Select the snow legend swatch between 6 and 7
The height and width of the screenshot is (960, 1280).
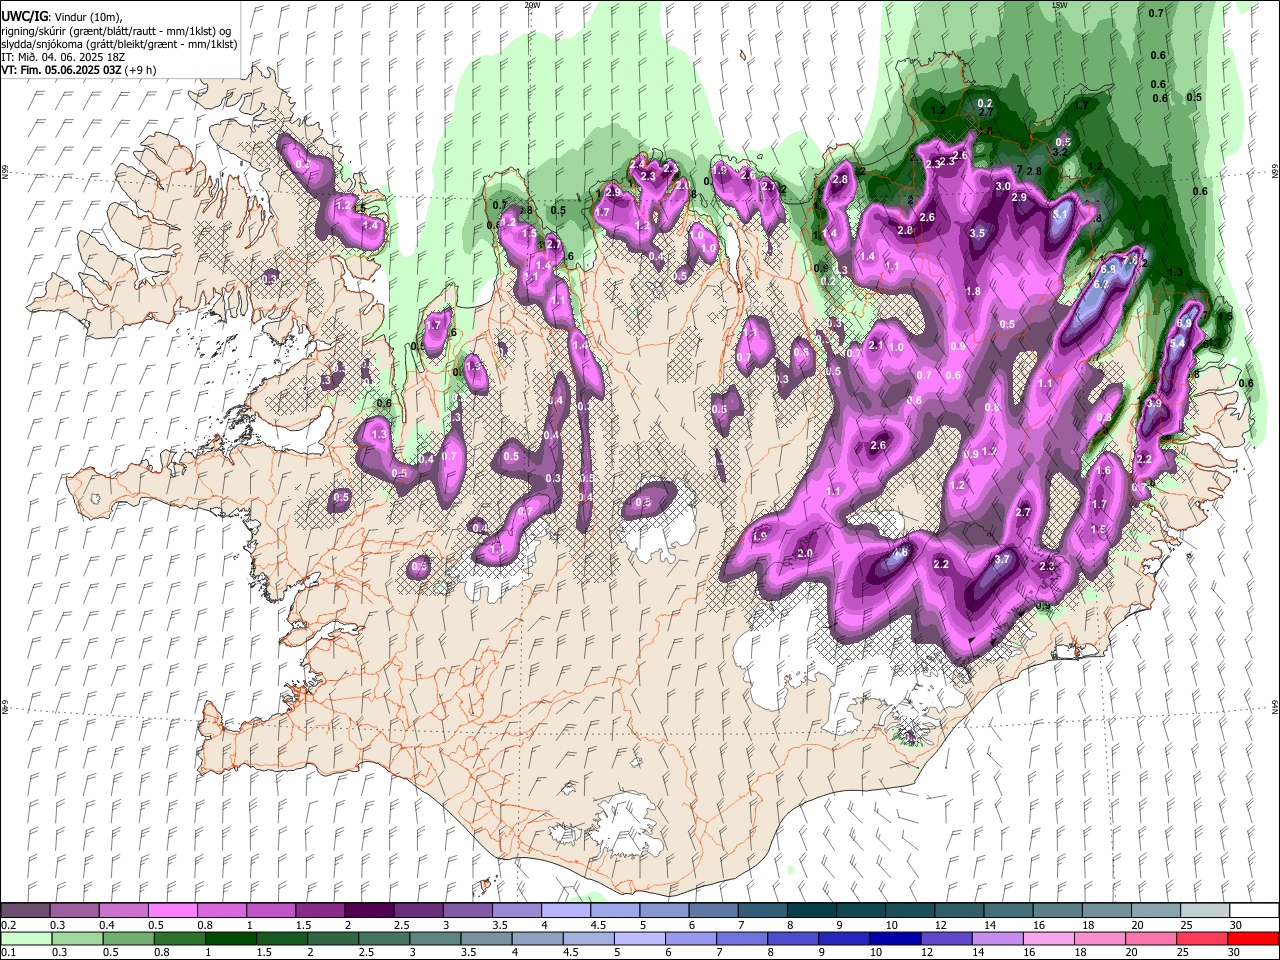[712, 910]
